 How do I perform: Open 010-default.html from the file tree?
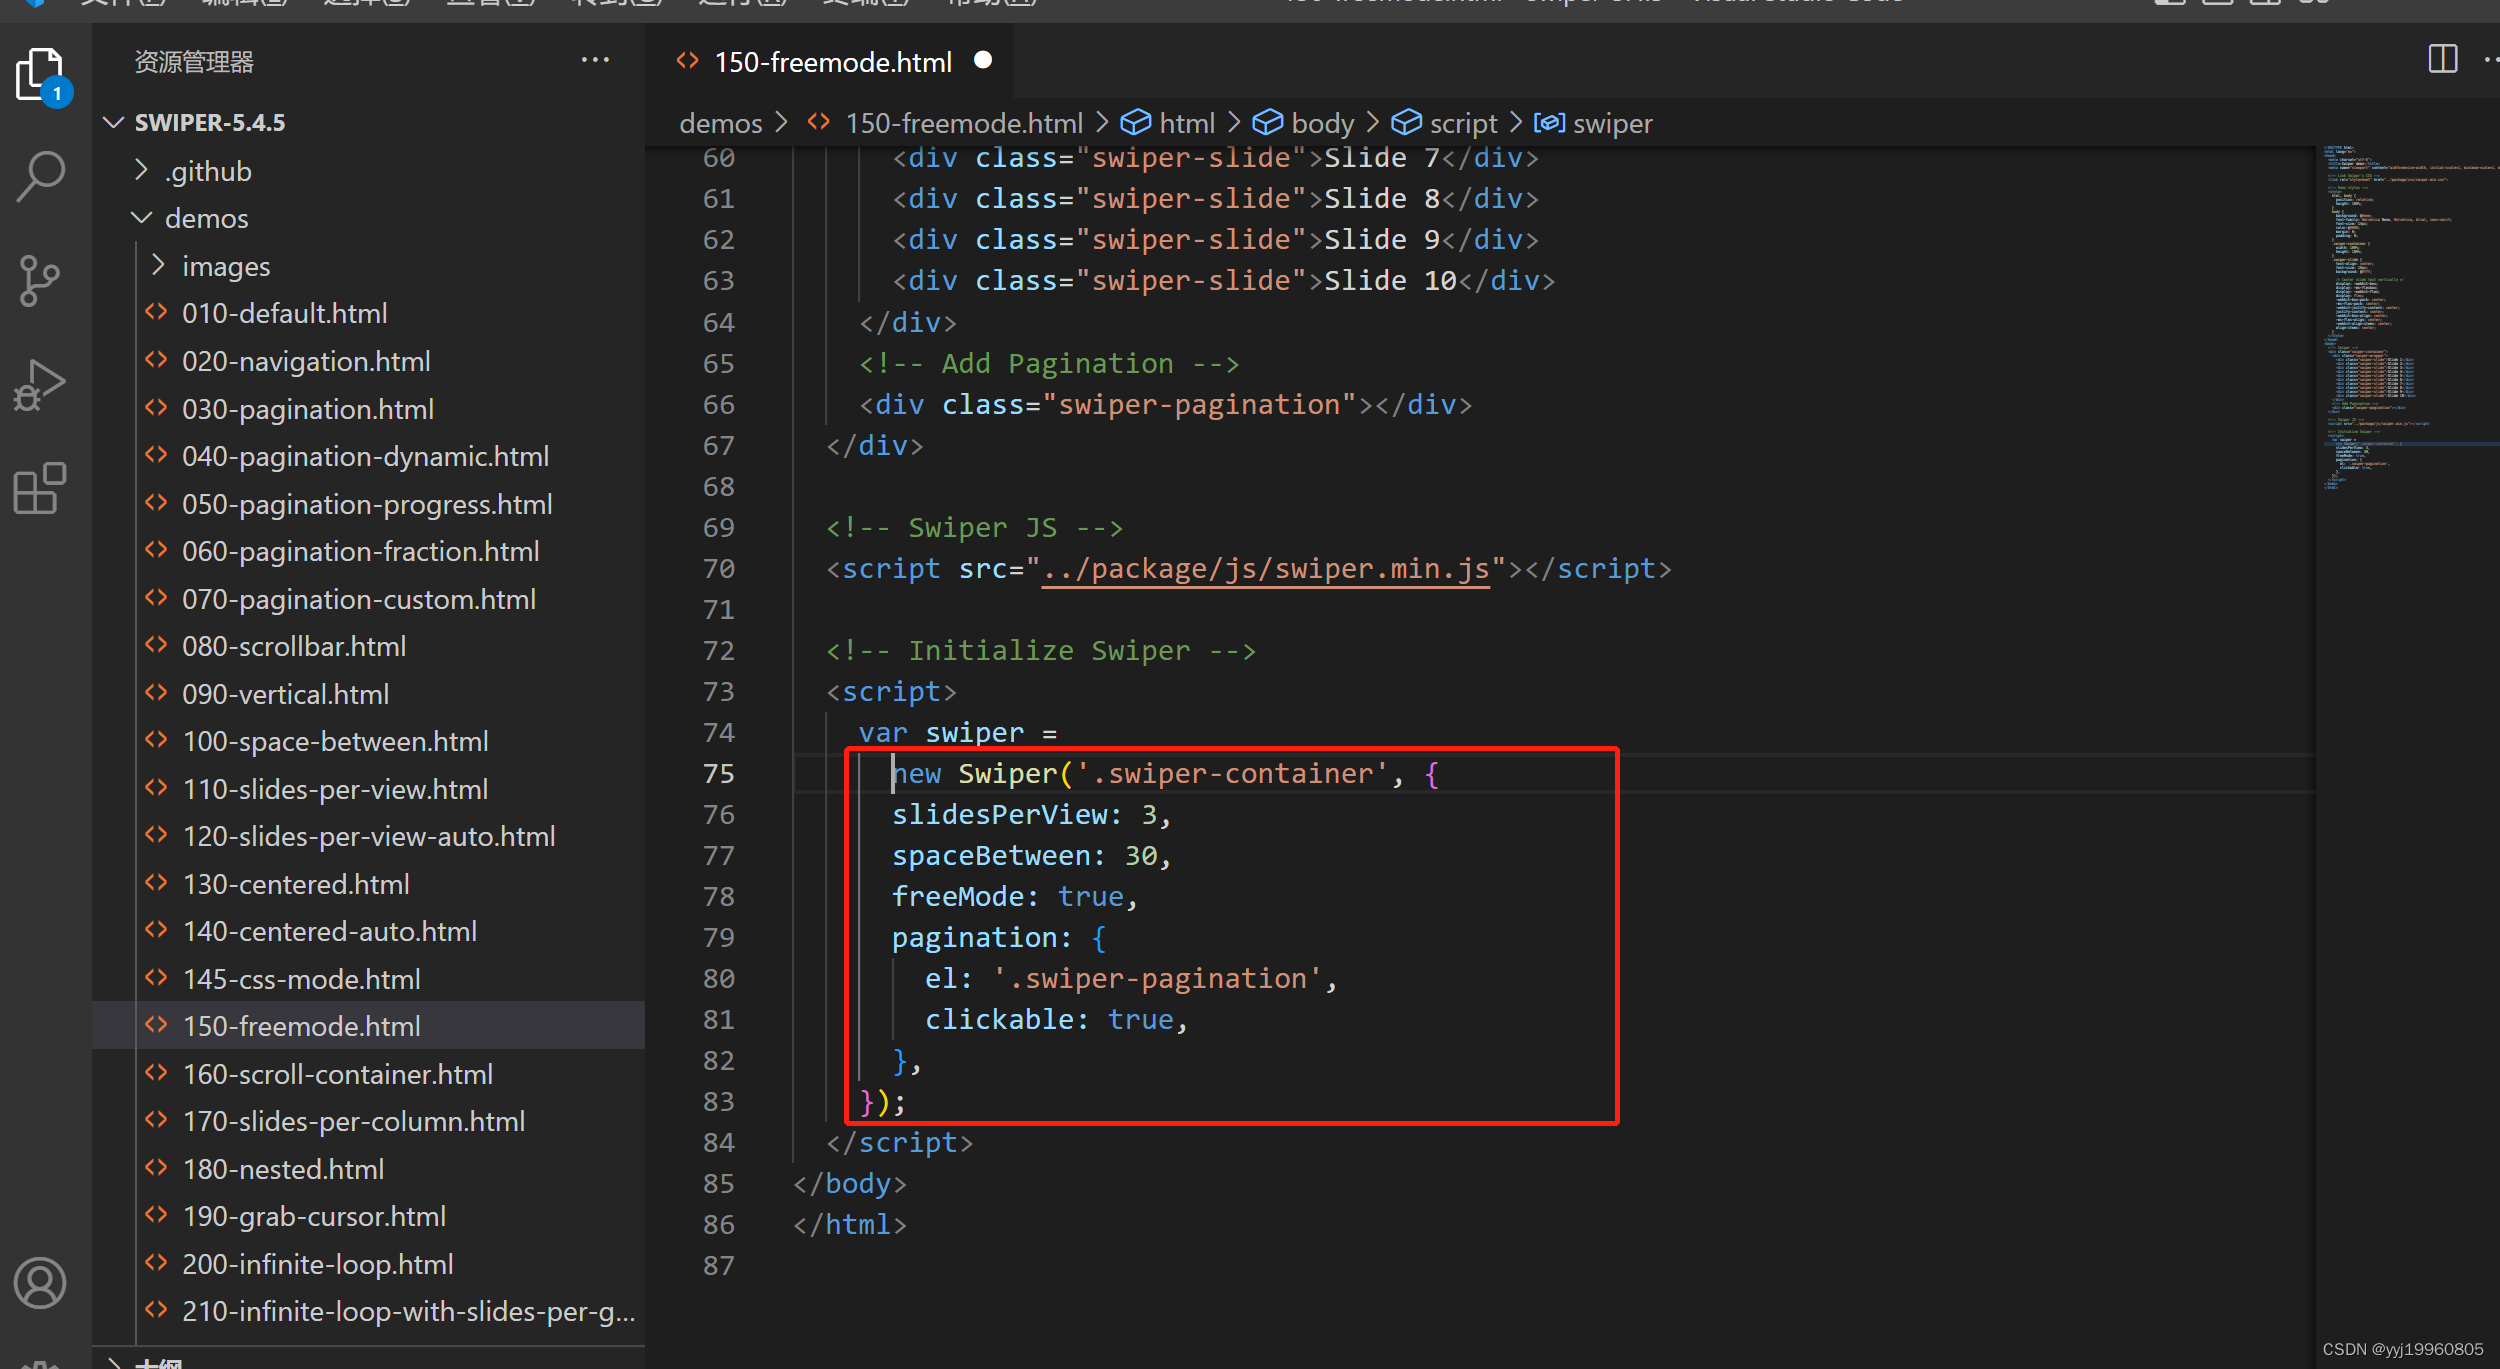[285, 313]
